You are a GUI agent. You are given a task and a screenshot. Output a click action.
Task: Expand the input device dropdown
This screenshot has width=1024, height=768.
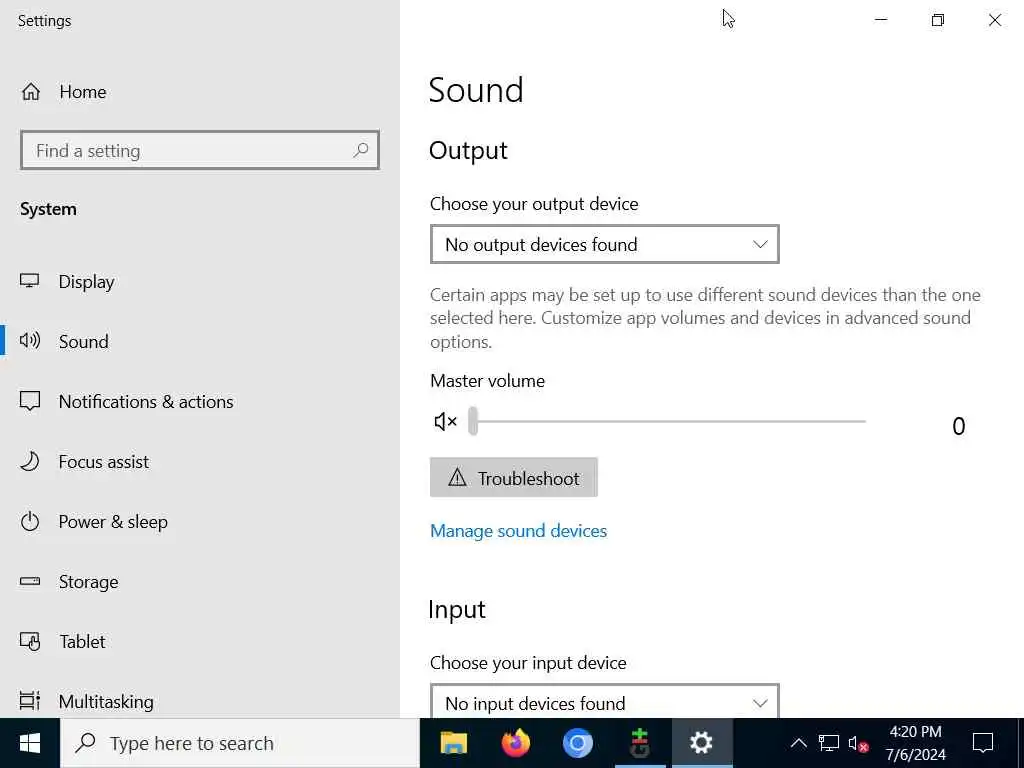coord(605,702)
